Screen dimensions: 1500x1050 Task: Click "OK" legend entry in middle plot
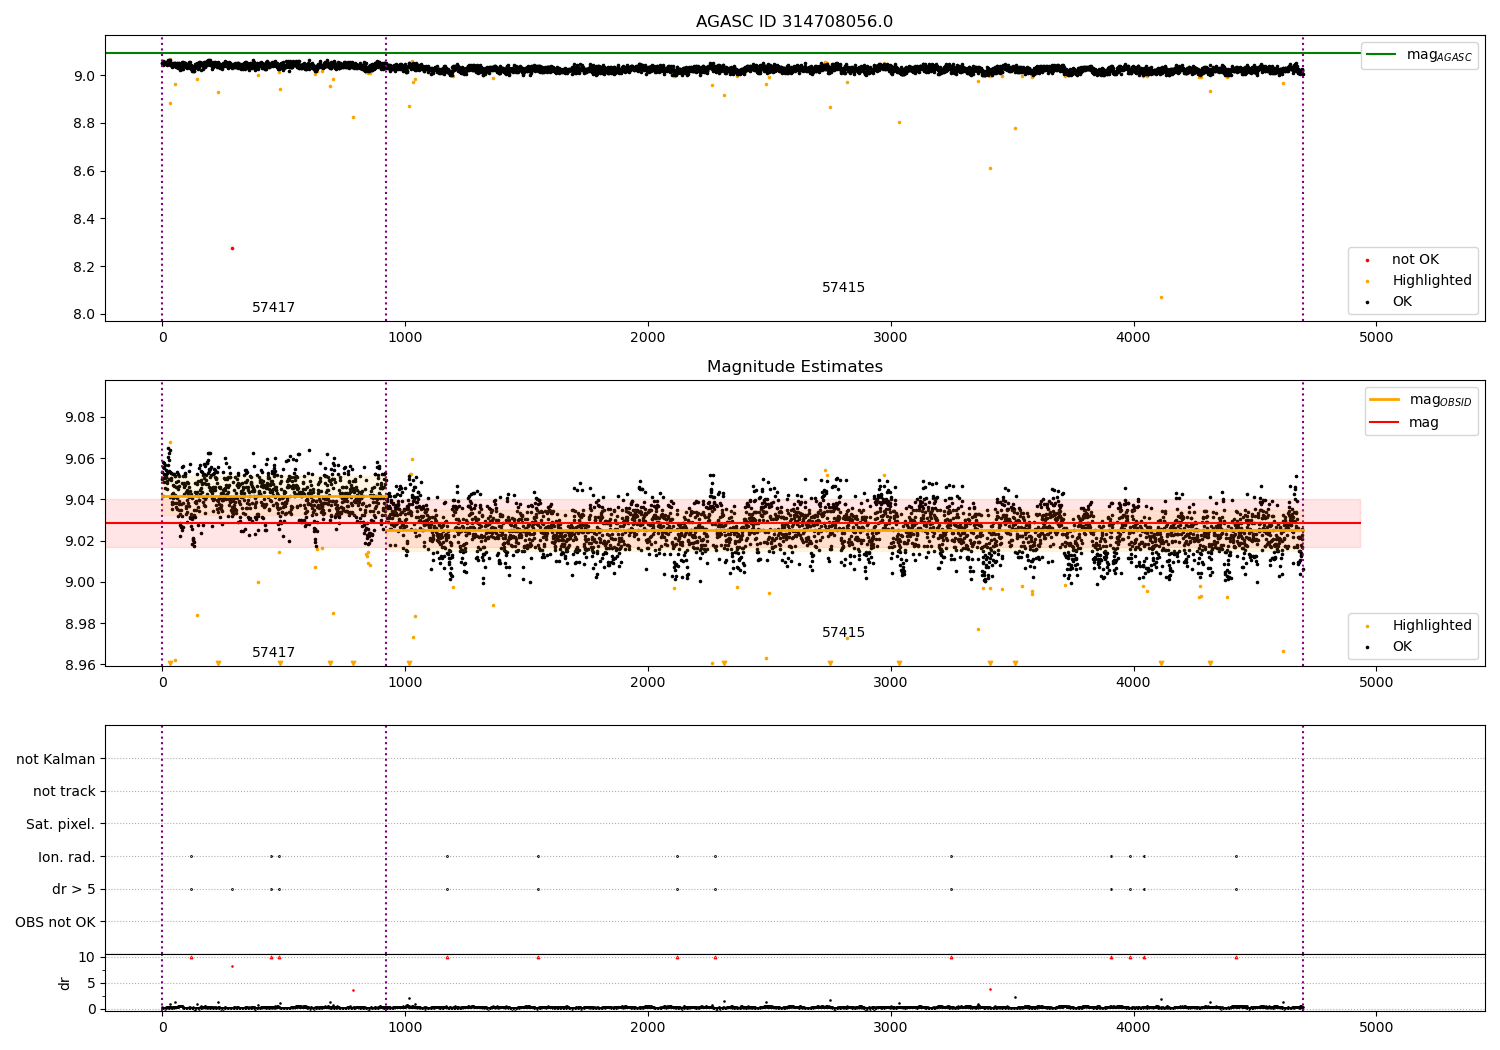click(1402, 647)
